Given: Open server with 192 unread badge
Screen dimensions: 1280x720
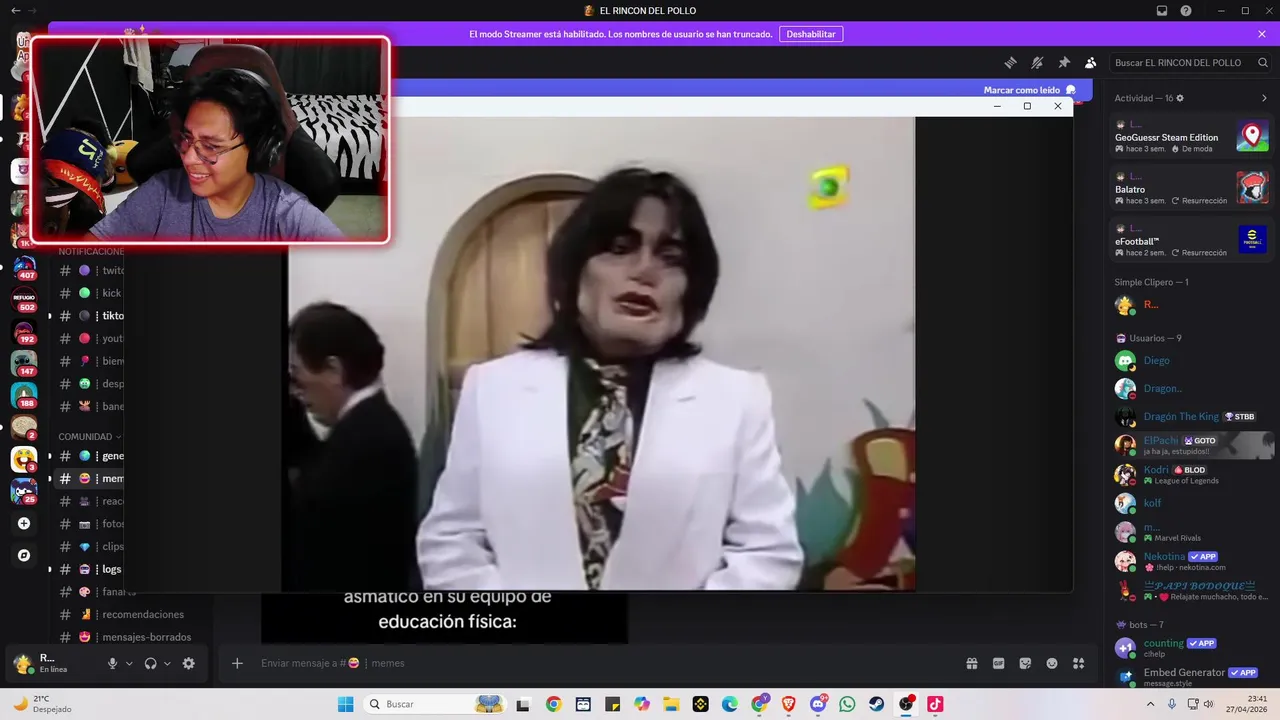Looking at the screenshot, I should point(24,331).
